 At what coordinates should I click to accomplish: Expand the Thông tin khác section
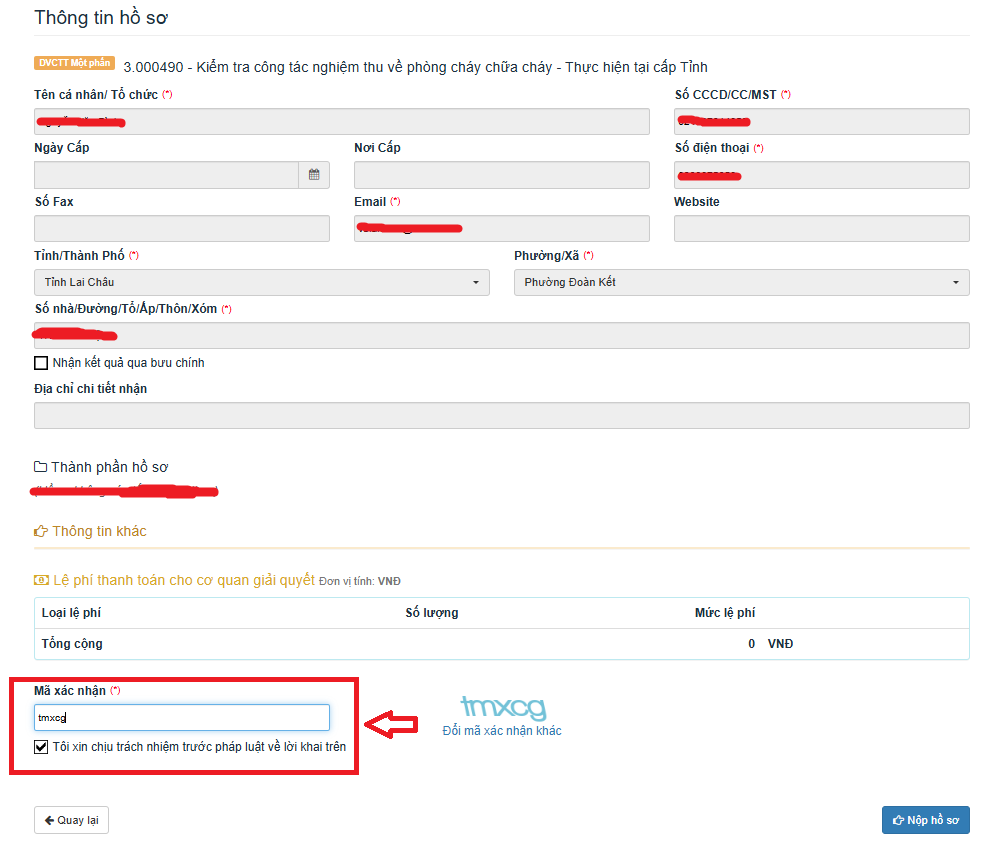[98, 531]
